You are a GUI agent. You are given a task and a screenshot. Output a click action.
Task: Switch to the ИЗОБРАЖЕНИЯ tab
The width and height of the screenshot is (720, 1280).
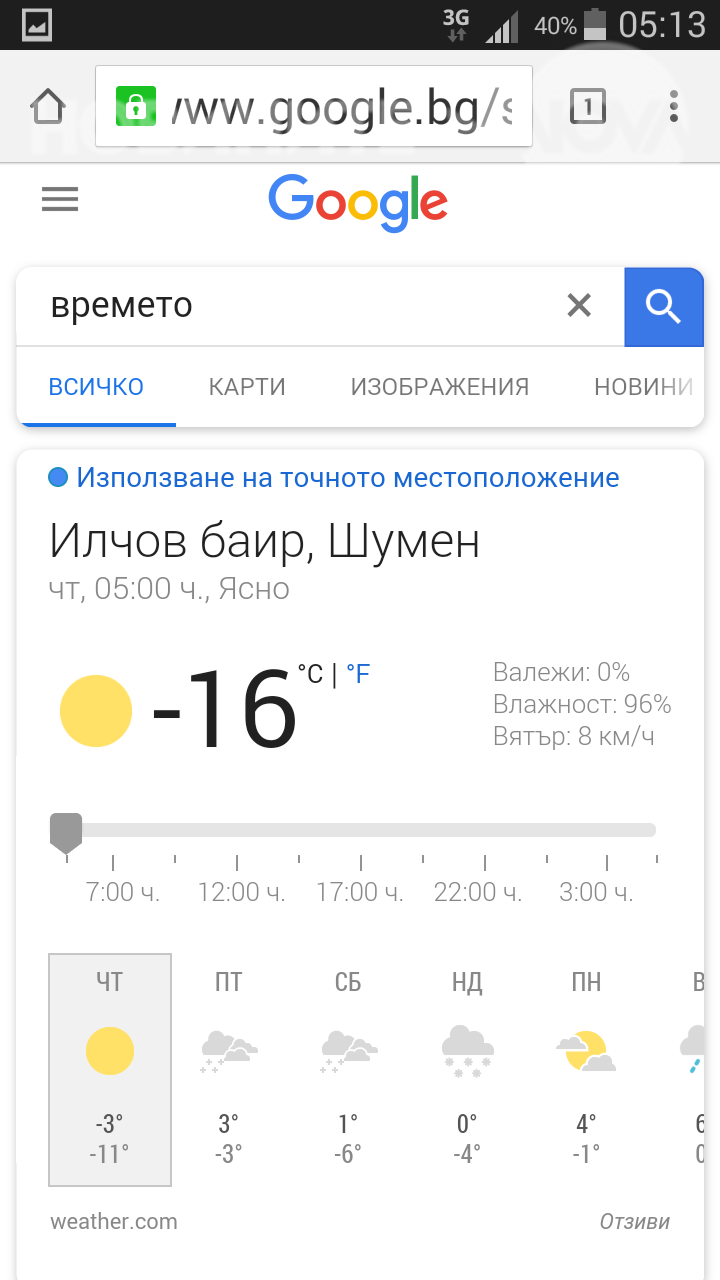pyautogui.click(x=439, y=387)
